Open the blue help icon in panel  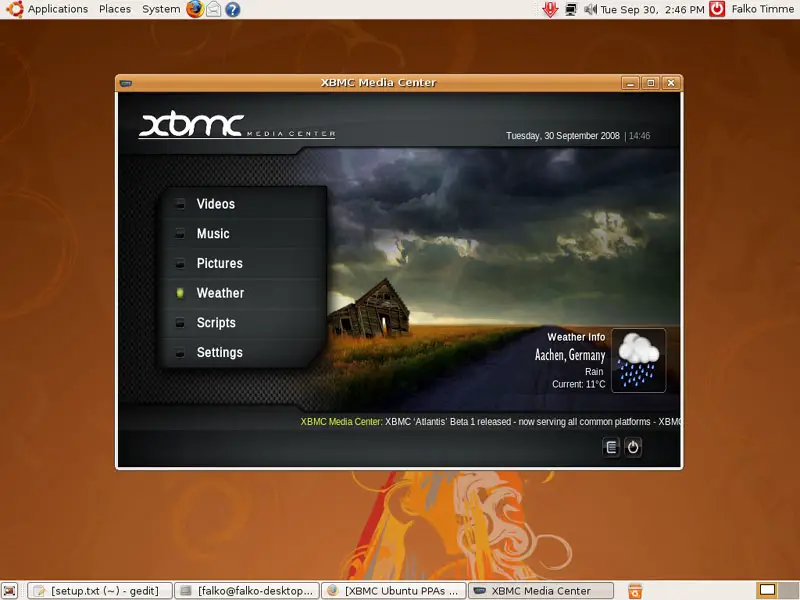pyautogui.click(x=233, y=9)
